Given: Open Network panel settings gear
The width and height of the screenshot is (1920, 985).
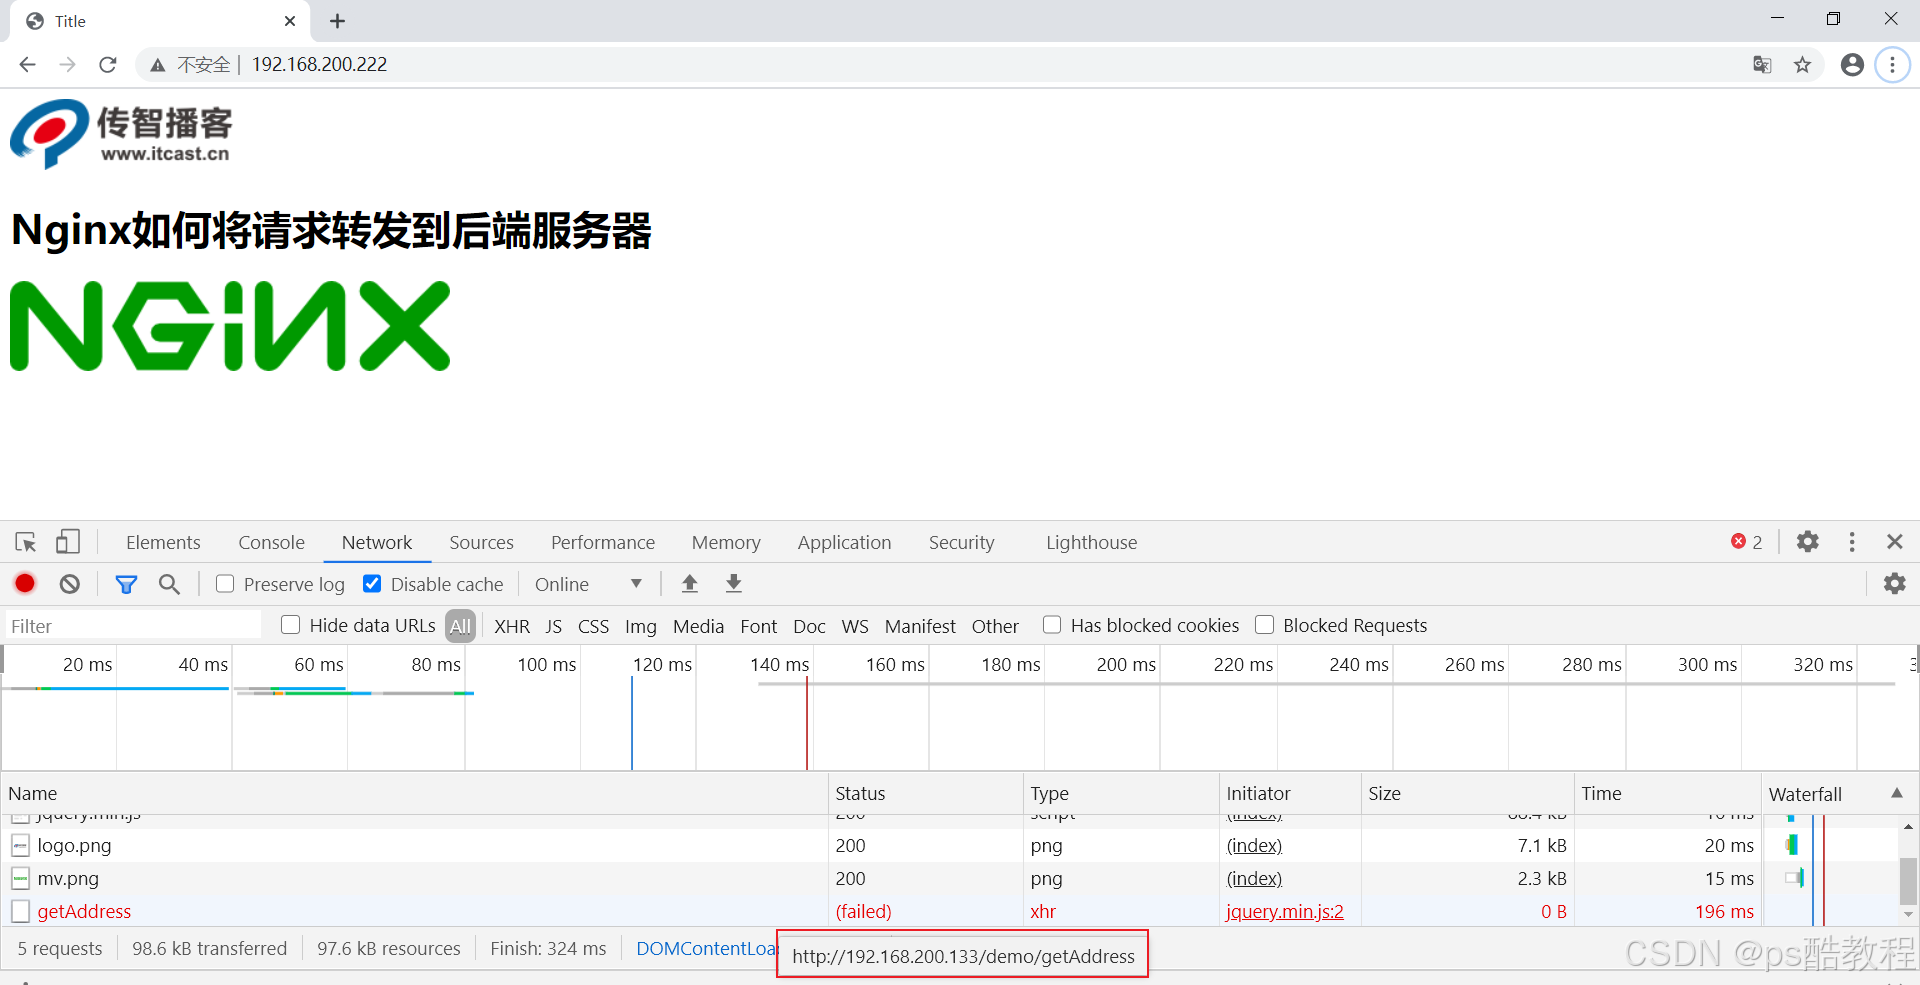Looking at the screenshot, I should tap(1894, 584).
